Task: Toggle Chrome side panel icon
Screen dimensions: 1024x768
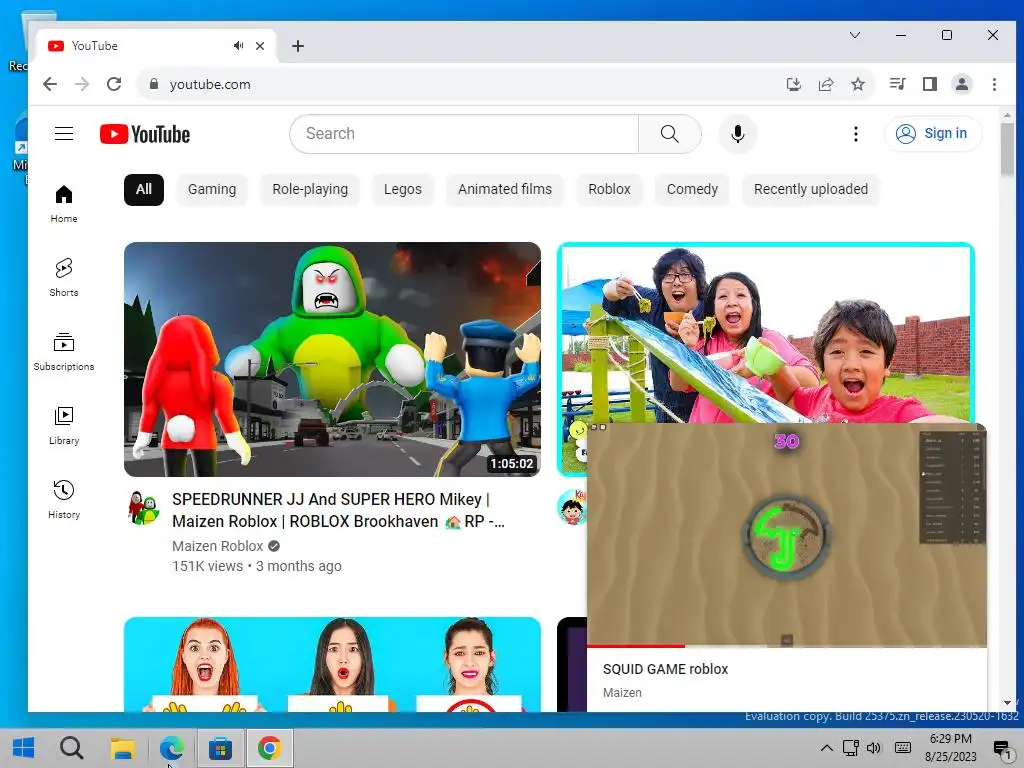Action: point(930,84)
